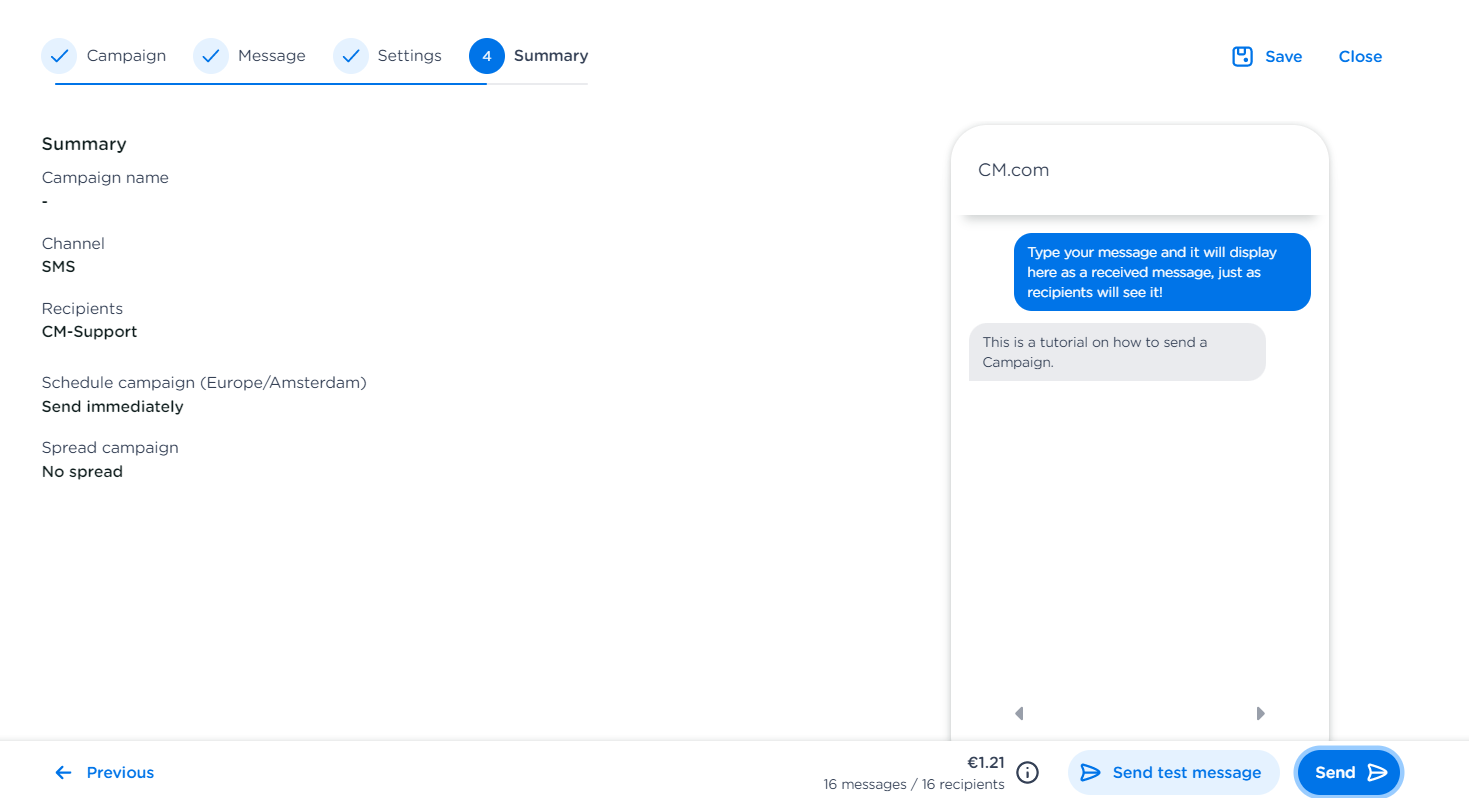This screenshot has height=798, width=1469.
Task: Click paper plane icon on Send test message
Action: (x=1091, y=772)
